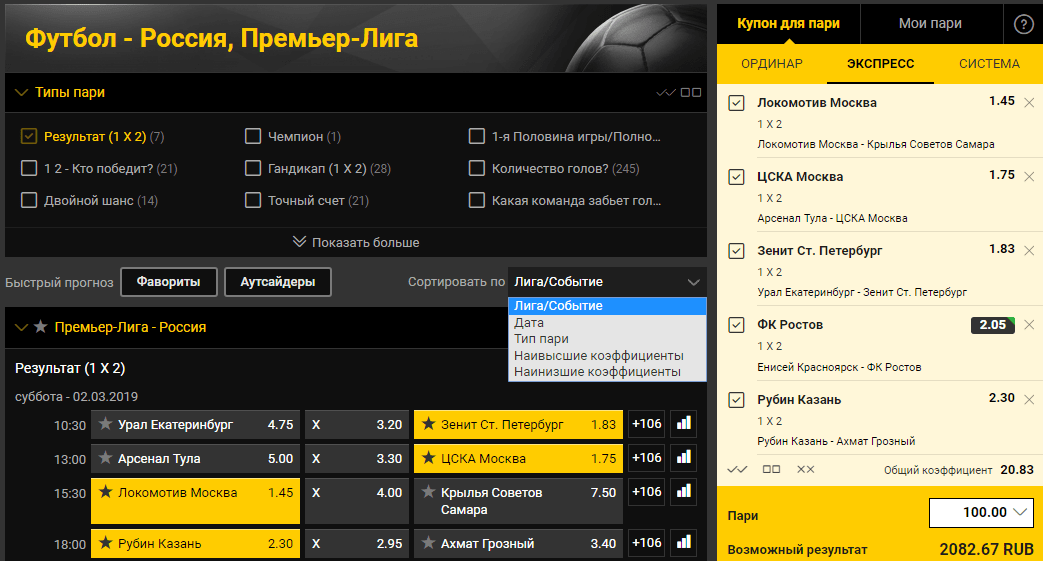Click the star icon beside Премьер-Лига - Россия

click(41, 327)
